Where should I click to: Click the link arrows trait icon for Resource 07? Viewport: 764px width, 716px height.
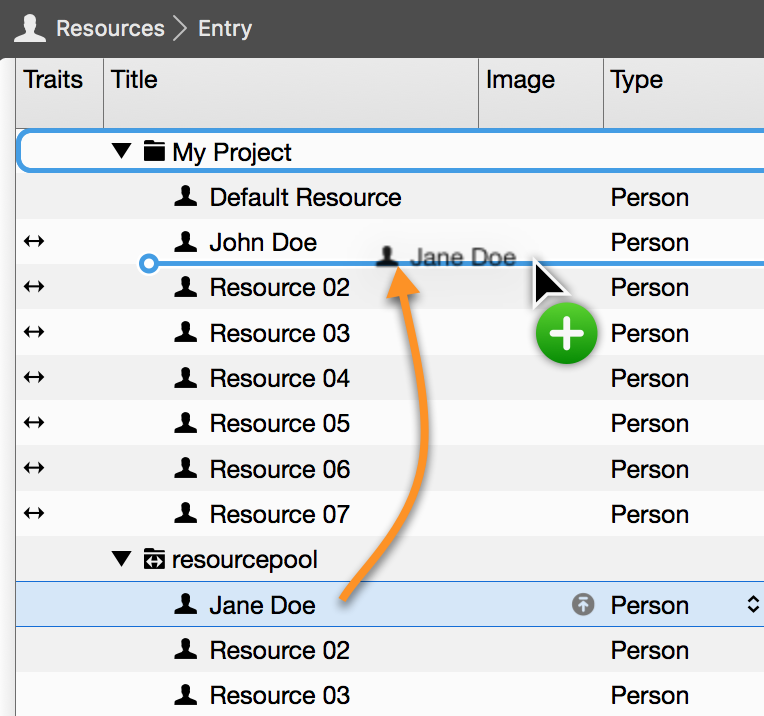click(34, 514)
